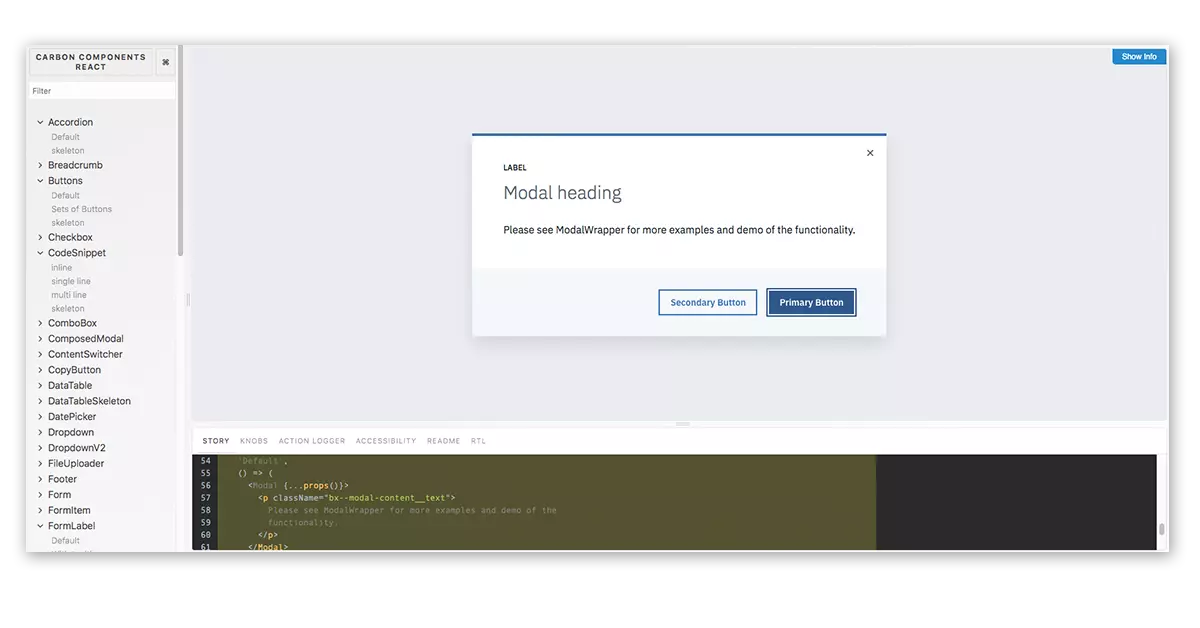The image size is (1200, 628).
Task: Open Default story under Buttons
Action: pos(66,196)
